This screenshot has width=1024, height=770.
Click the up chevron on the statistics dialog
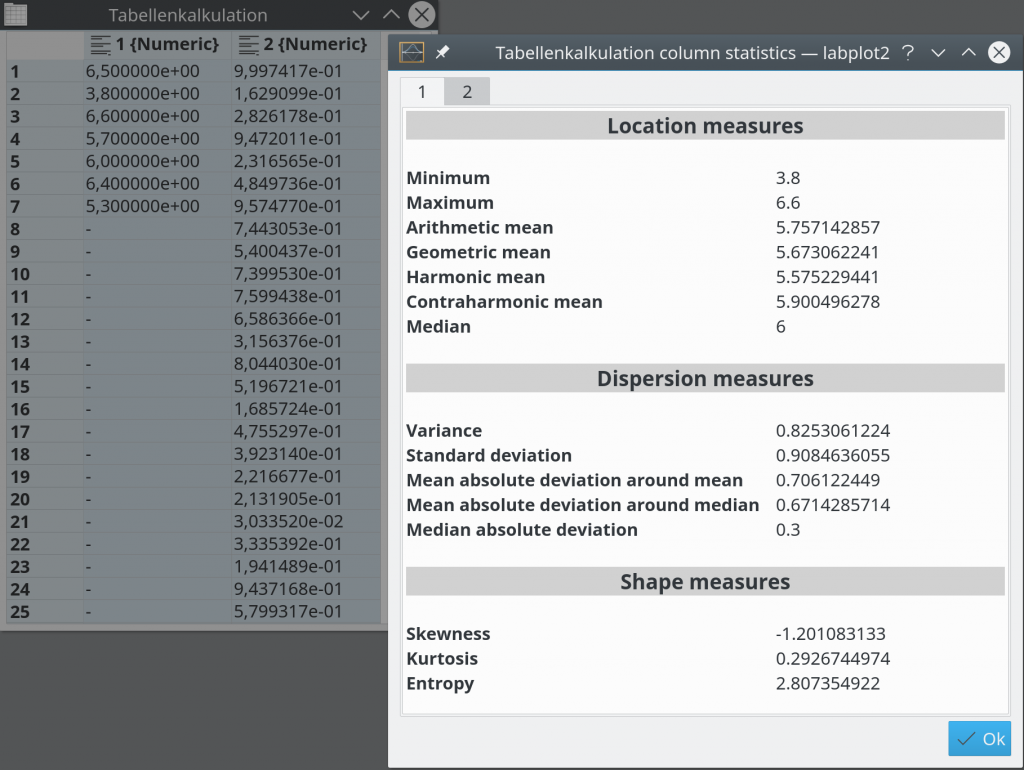[968, 52]
